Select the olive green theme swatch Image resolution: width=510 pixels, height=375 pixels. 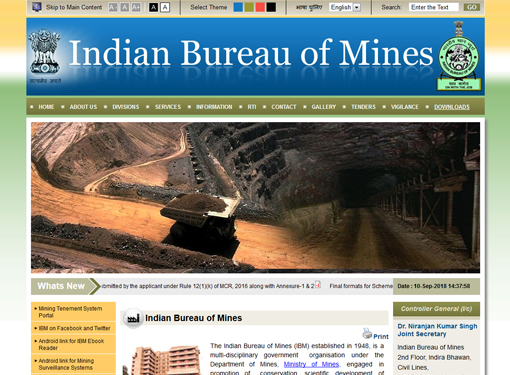tap(249, 7)
